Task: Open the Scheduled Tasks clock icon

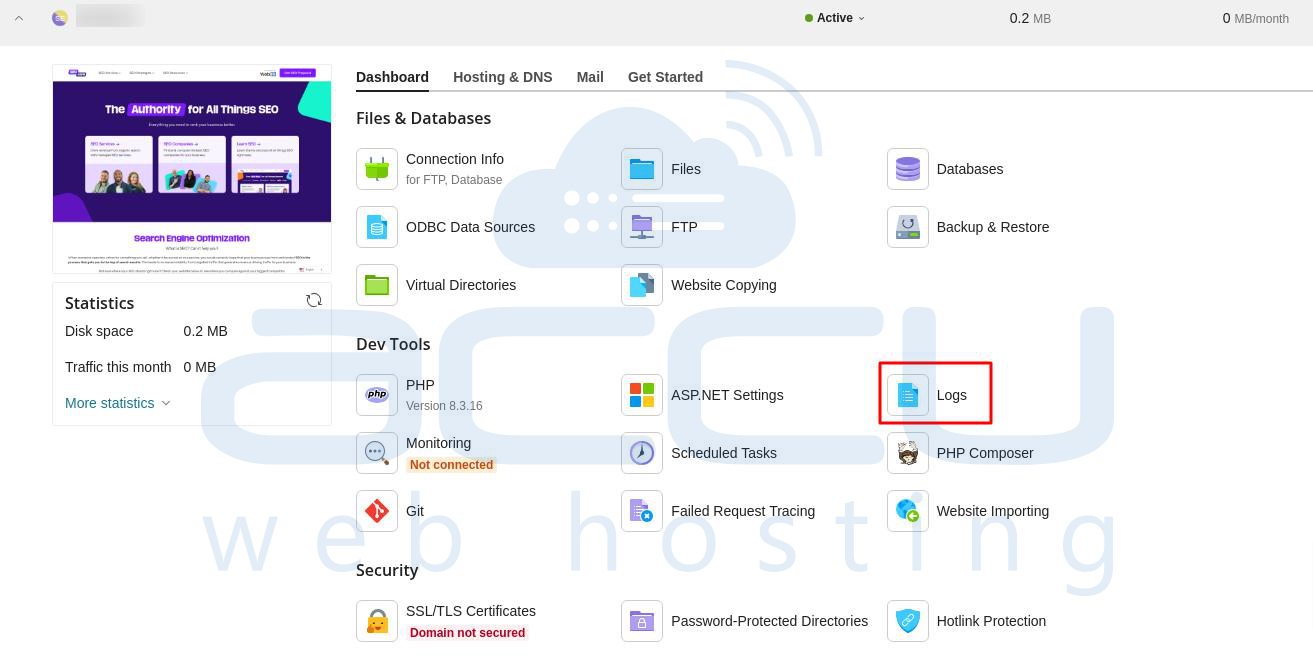Action: point(642,453)
